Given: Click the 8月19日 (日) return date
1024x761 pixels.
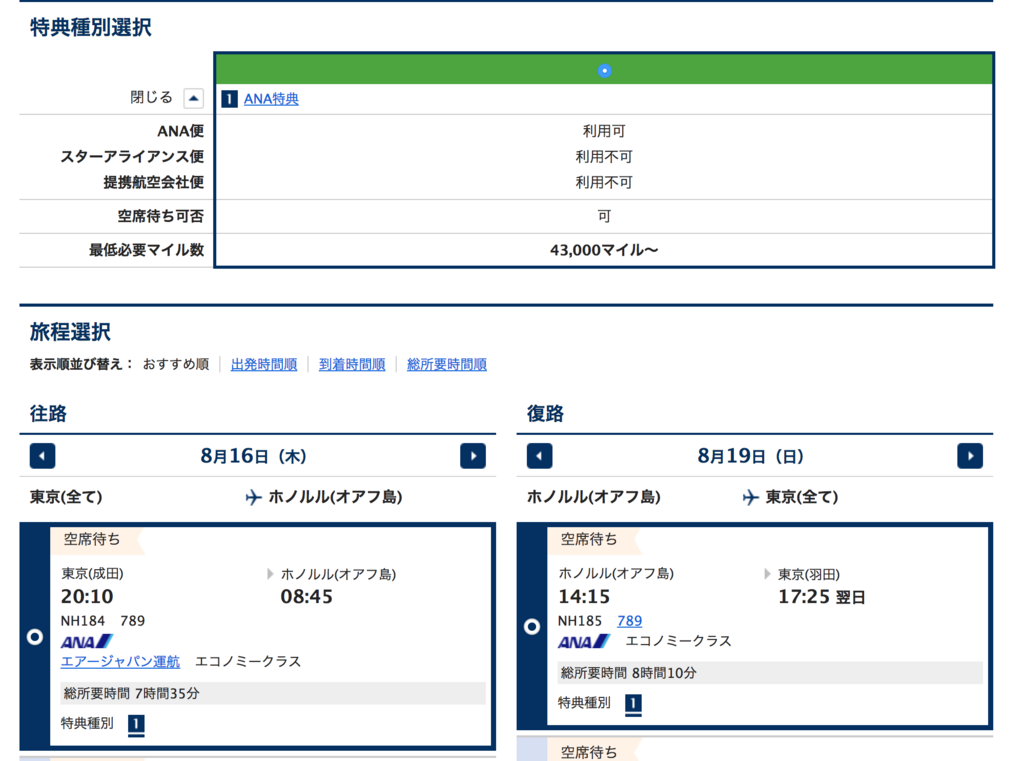Looking at the screenshot, I should point(750,456).
